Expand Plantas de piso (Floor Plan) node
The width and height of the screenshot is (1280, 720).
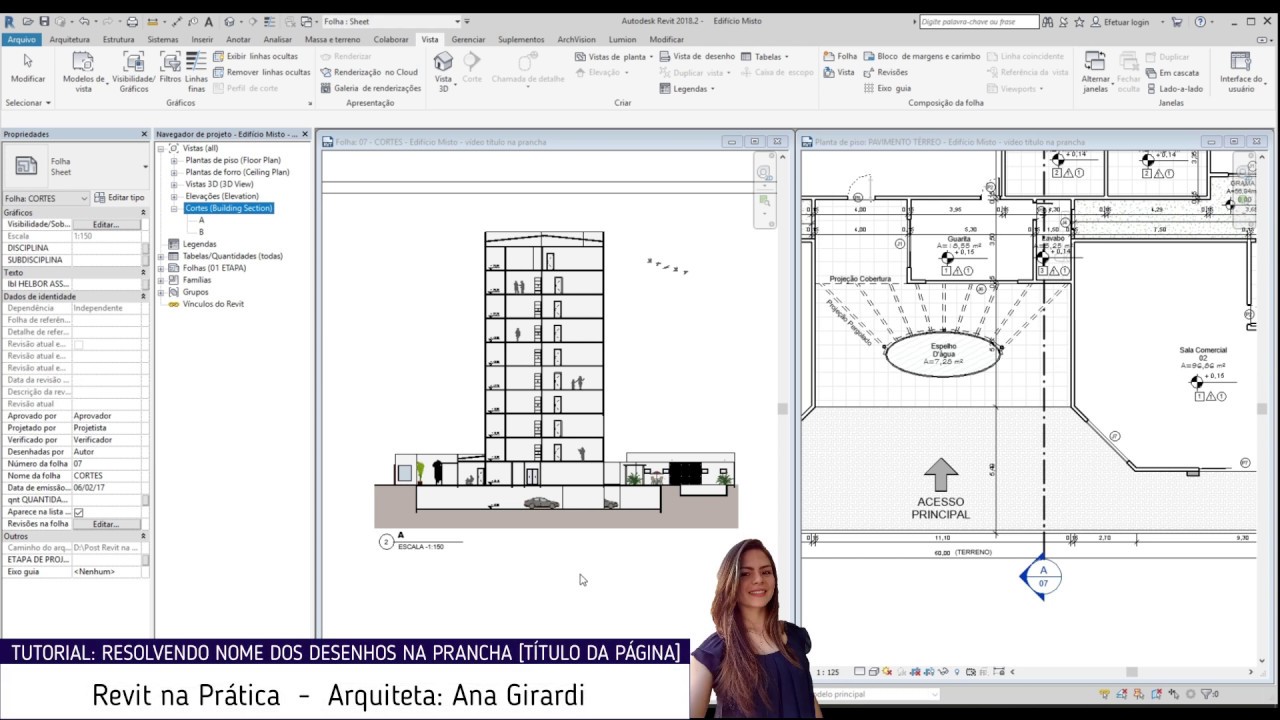click(173, 160)
